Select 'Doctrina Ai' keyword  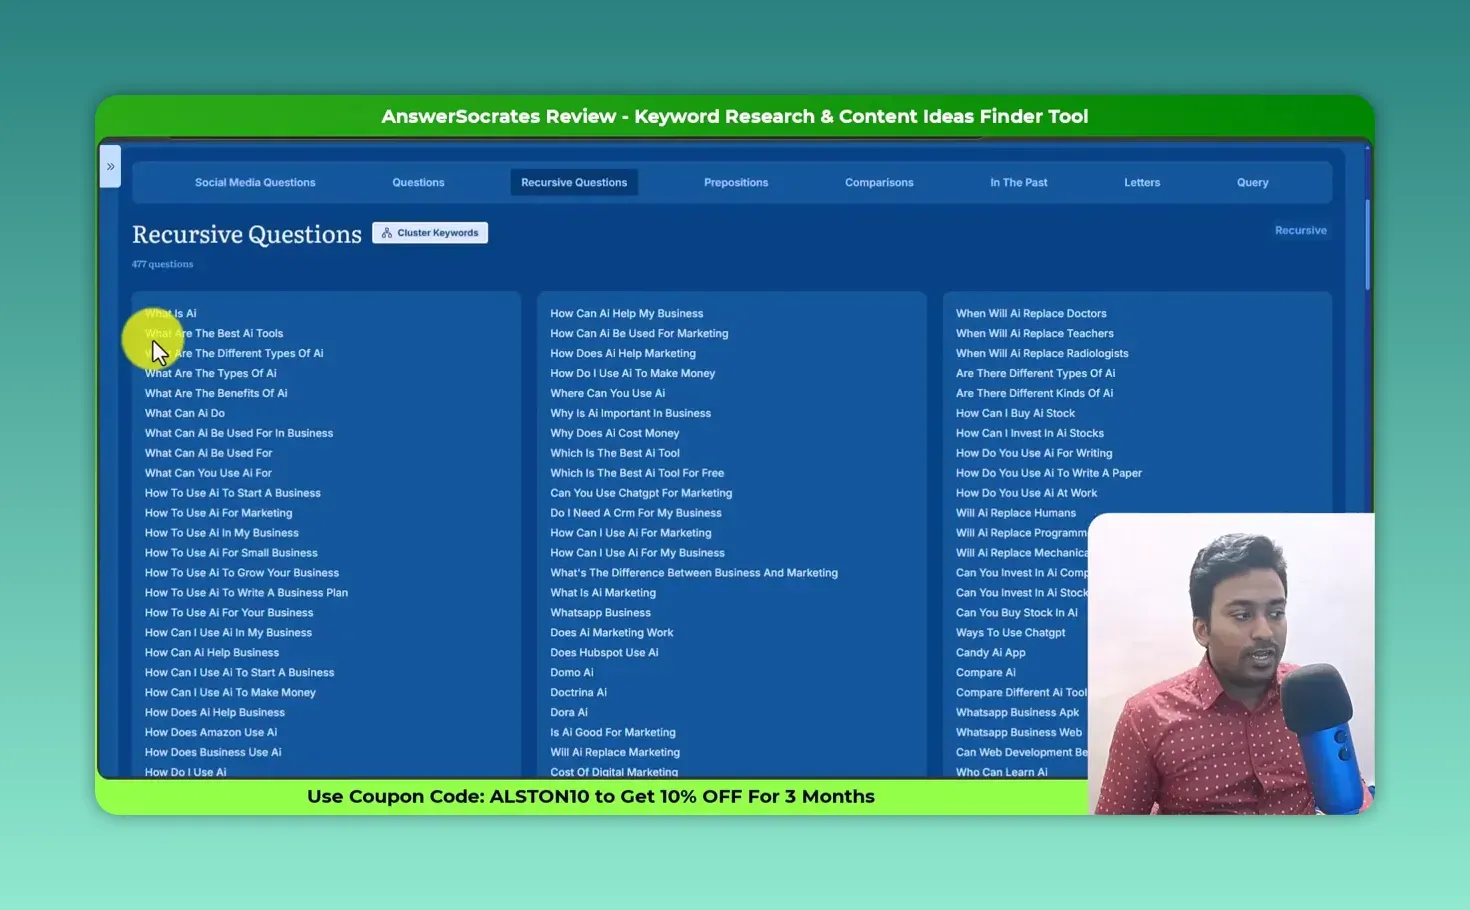point(578,694)
